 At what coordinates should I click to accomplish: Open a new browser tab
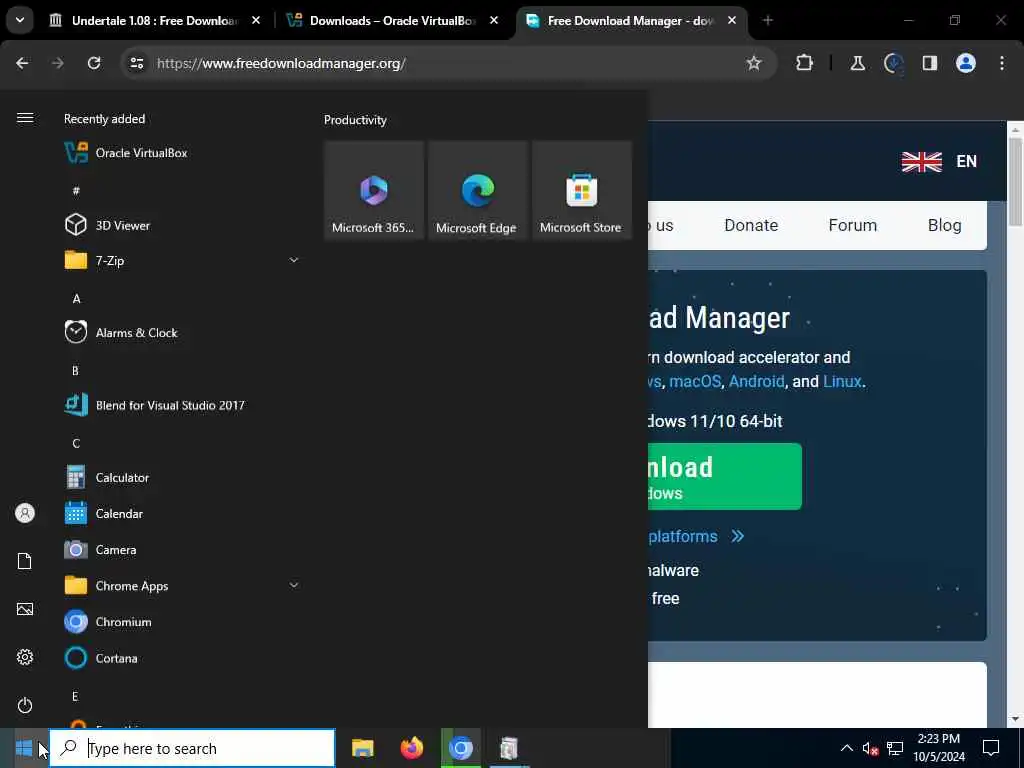pos(768,21)
